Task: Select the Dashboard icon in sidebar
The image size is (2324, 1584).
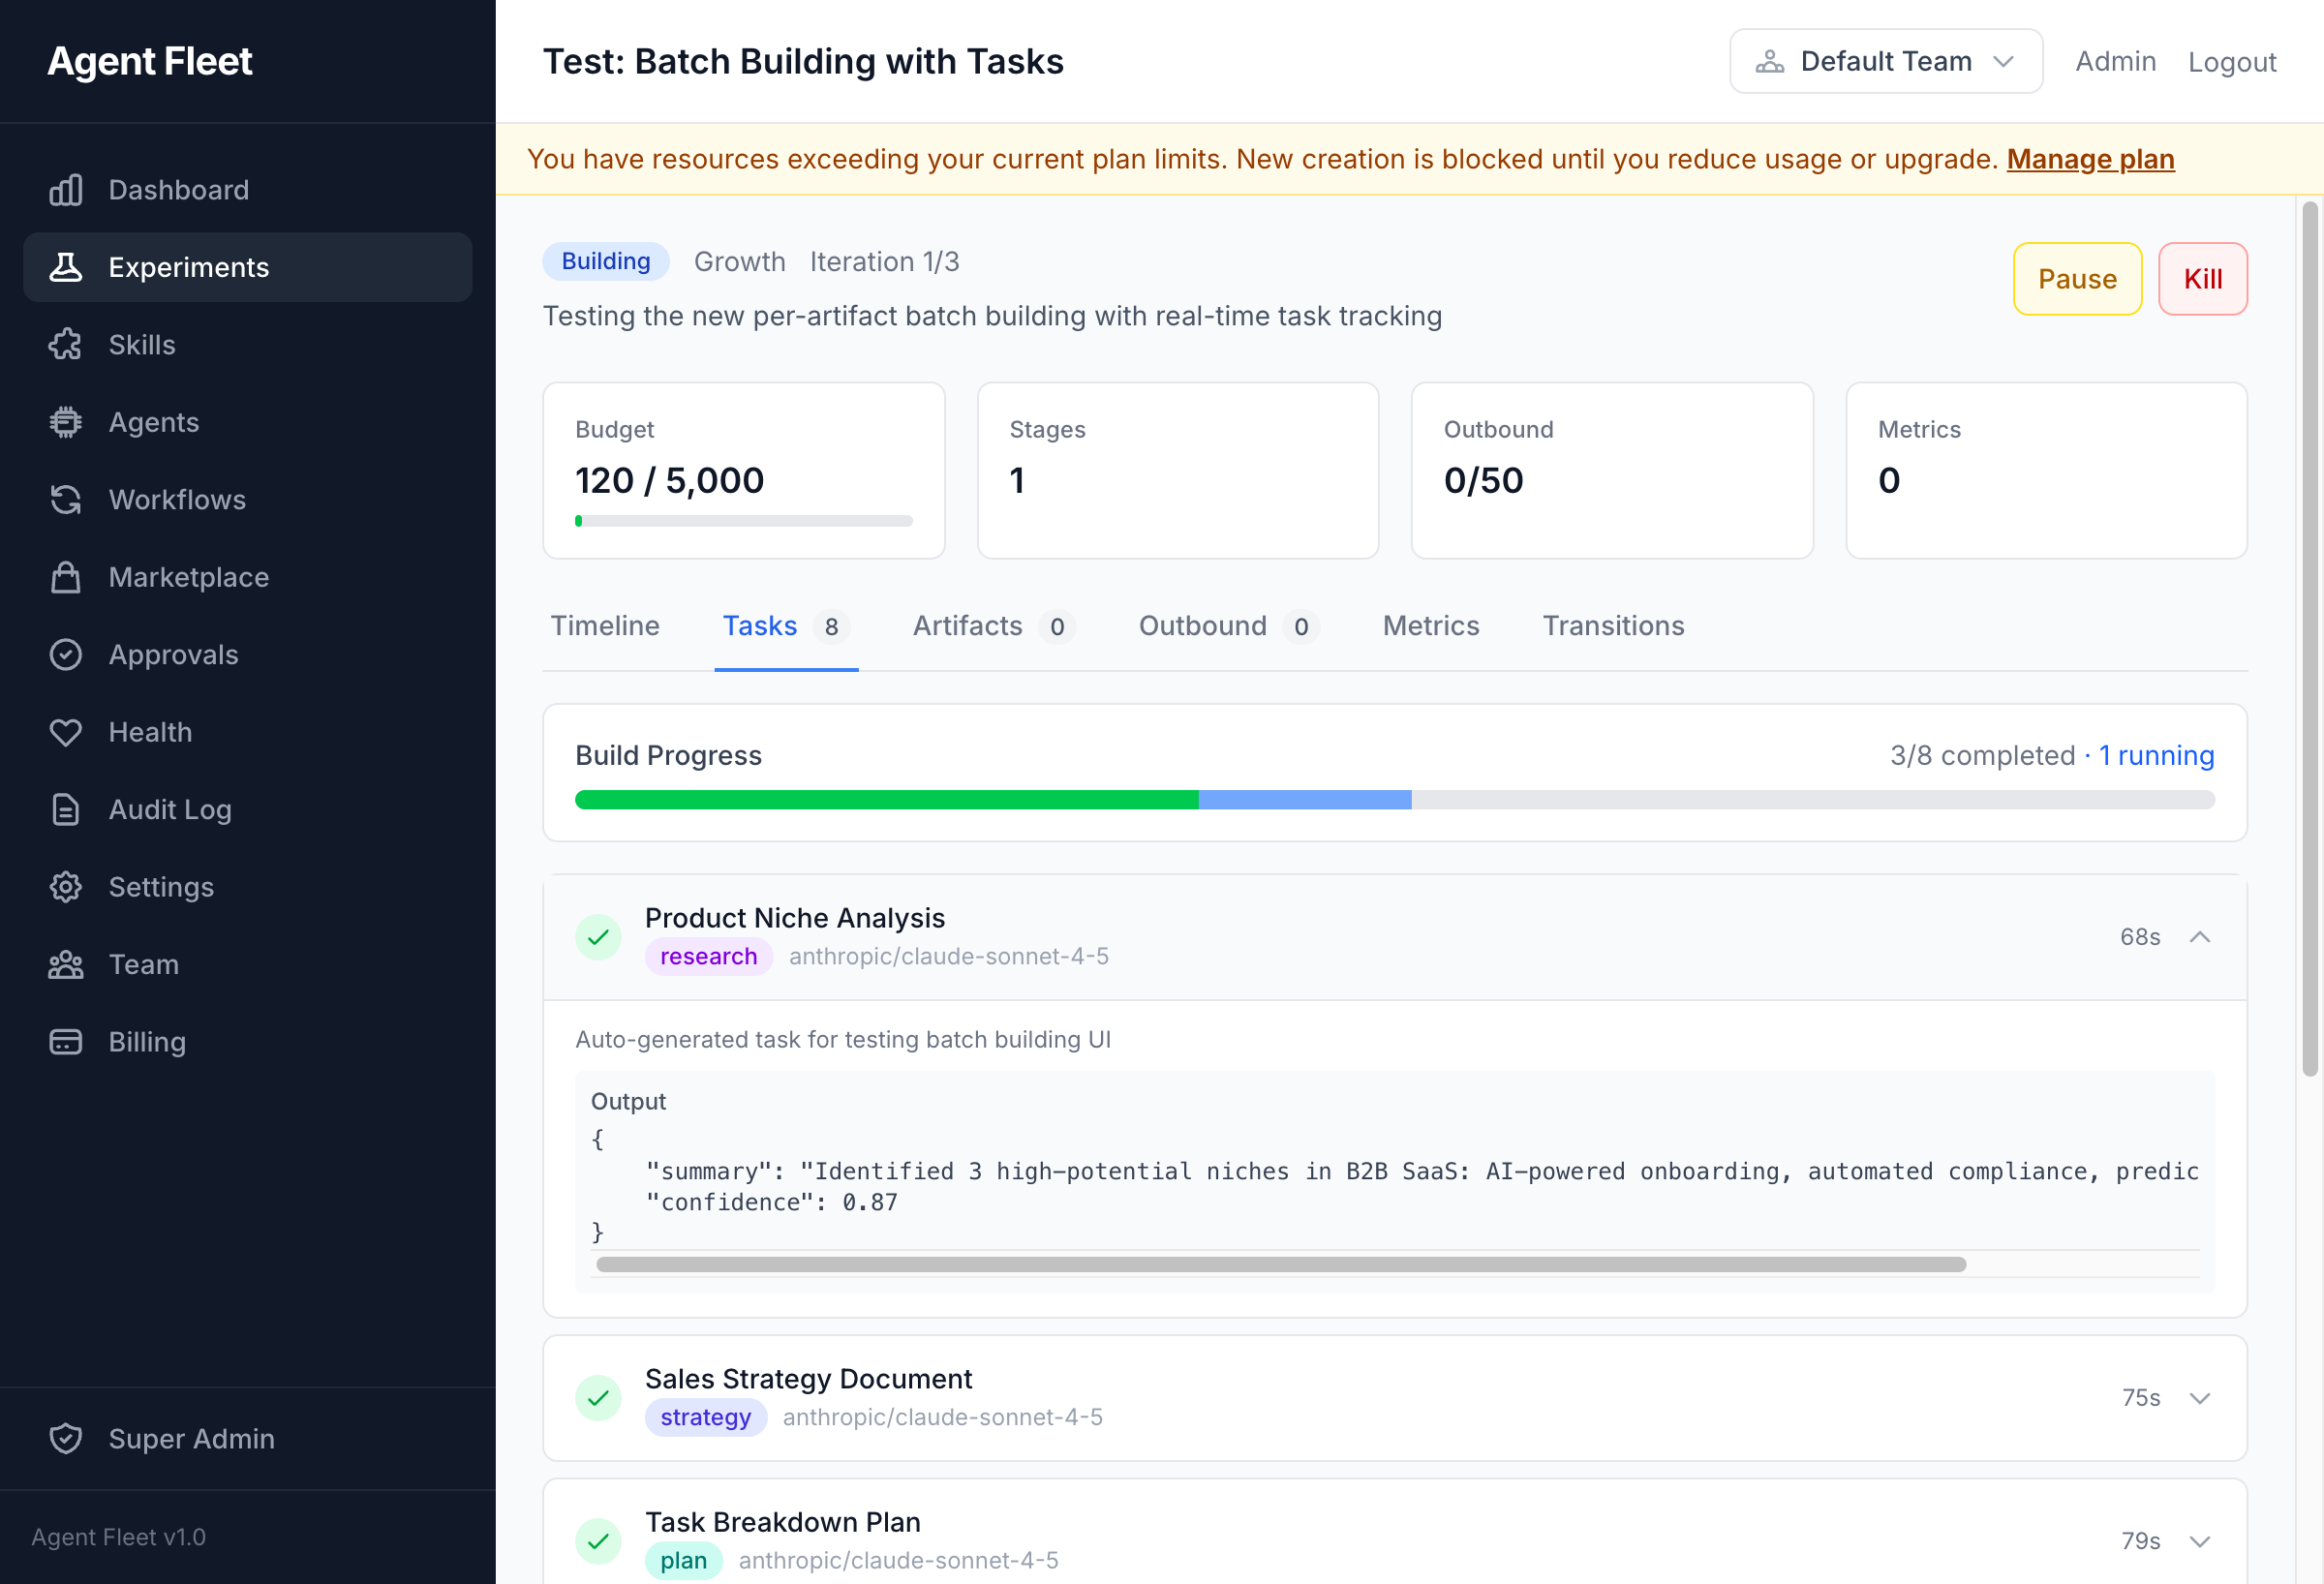Action: 65,189
